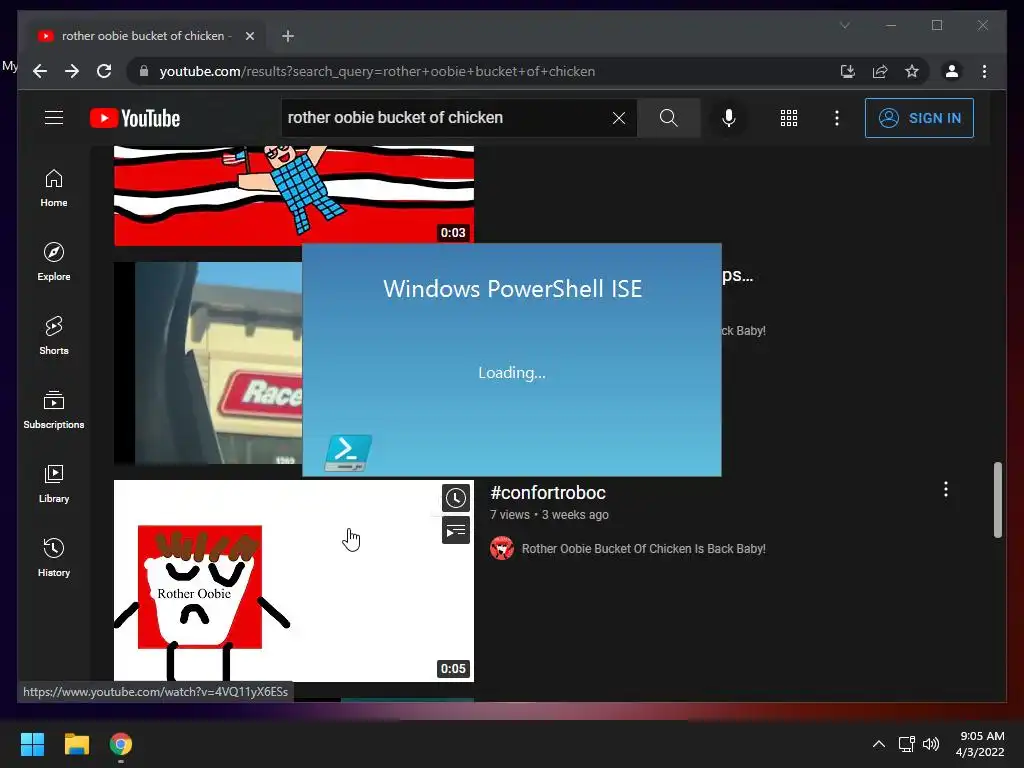The height and width of the screenshot is (768, 1024).
Task: Open Chrome's three-dot customize menu
Action: [984, 71]
